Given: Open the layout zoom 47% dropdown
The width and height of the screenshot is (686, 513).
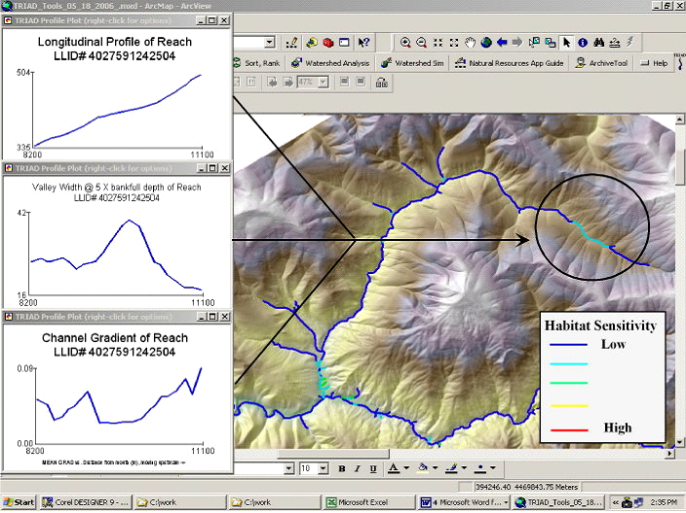Looking at the screenshot, I should (x=325, y=82).
